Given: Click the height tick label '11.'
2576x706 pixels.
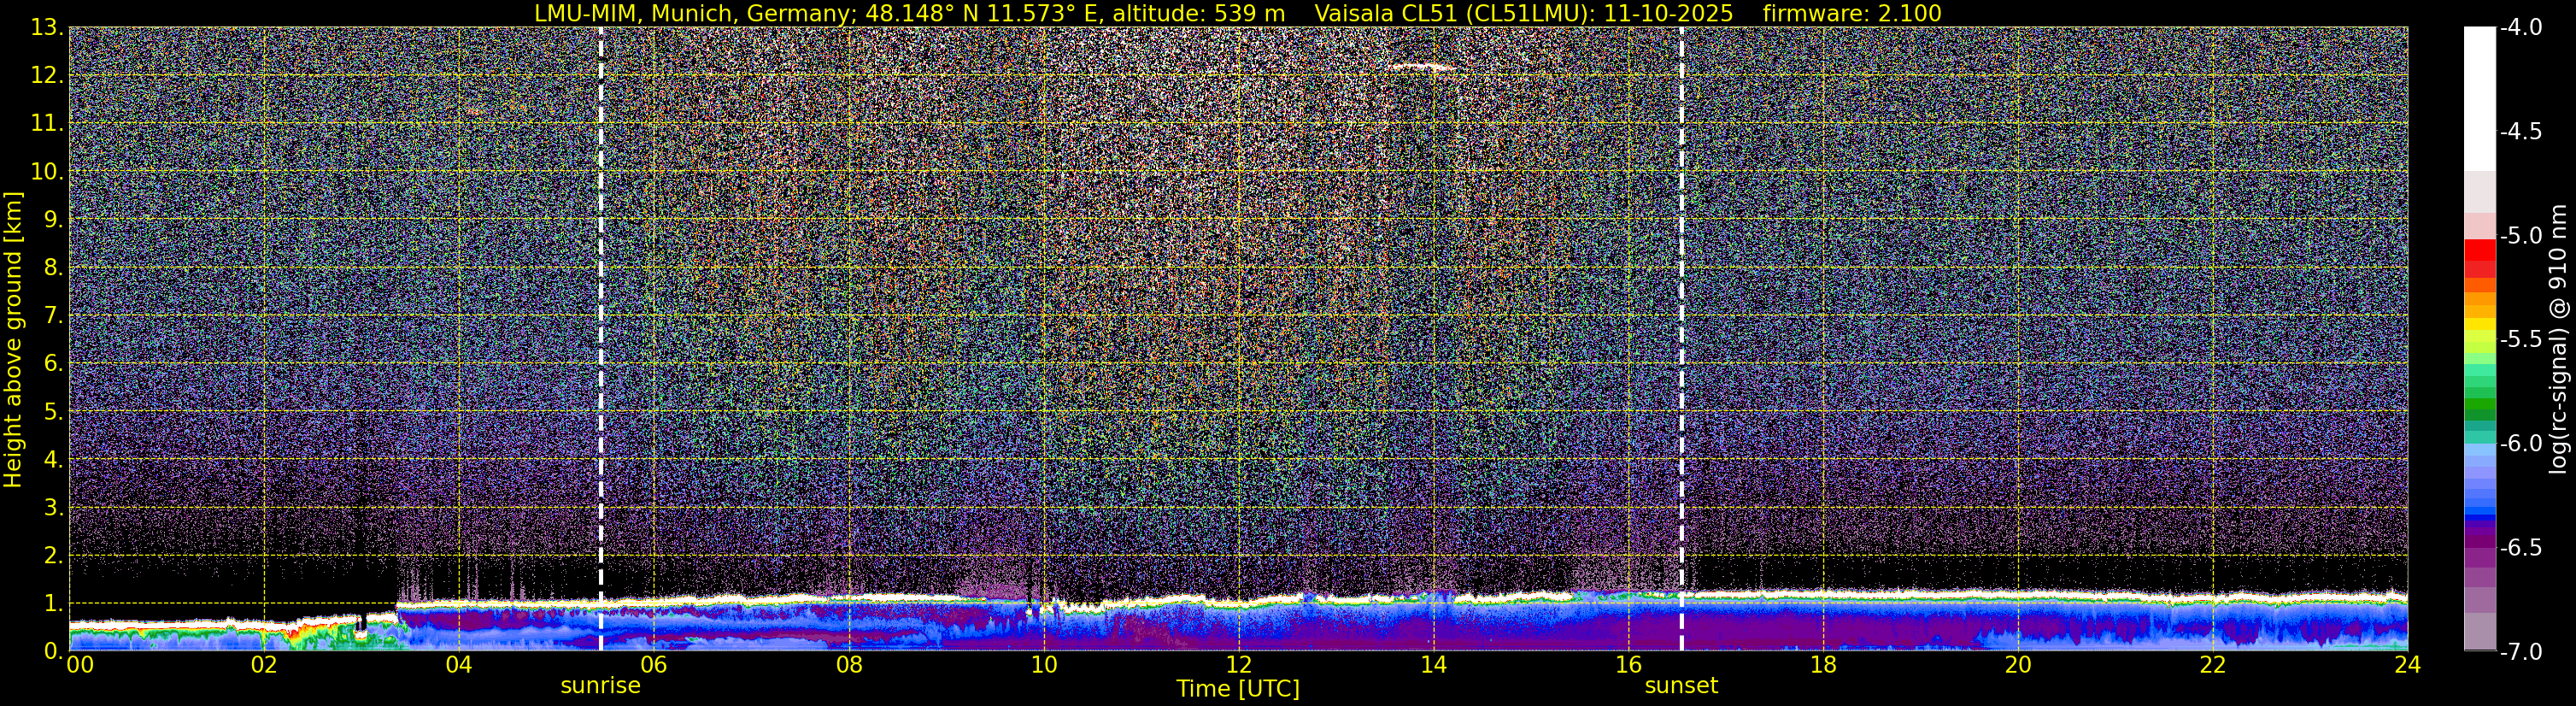Looking at the screenshot, I should coord(46,124).
